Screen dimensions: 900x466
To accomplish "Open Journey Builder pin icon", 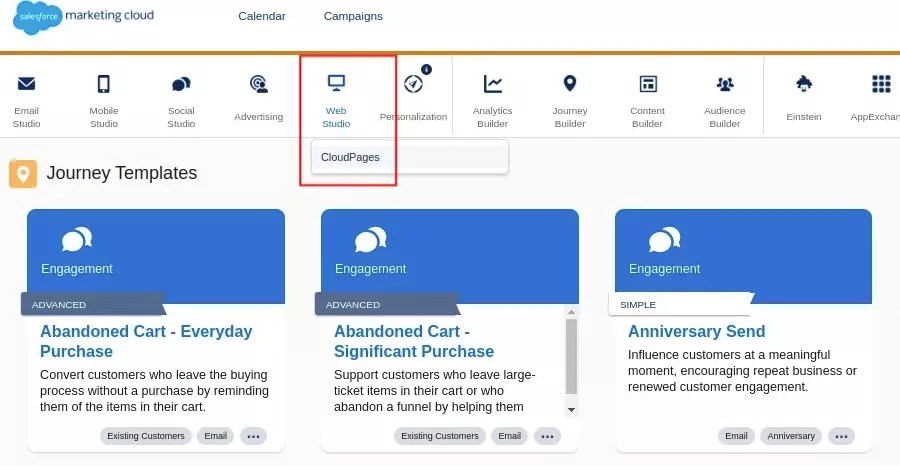I will (x=569, y=84).
